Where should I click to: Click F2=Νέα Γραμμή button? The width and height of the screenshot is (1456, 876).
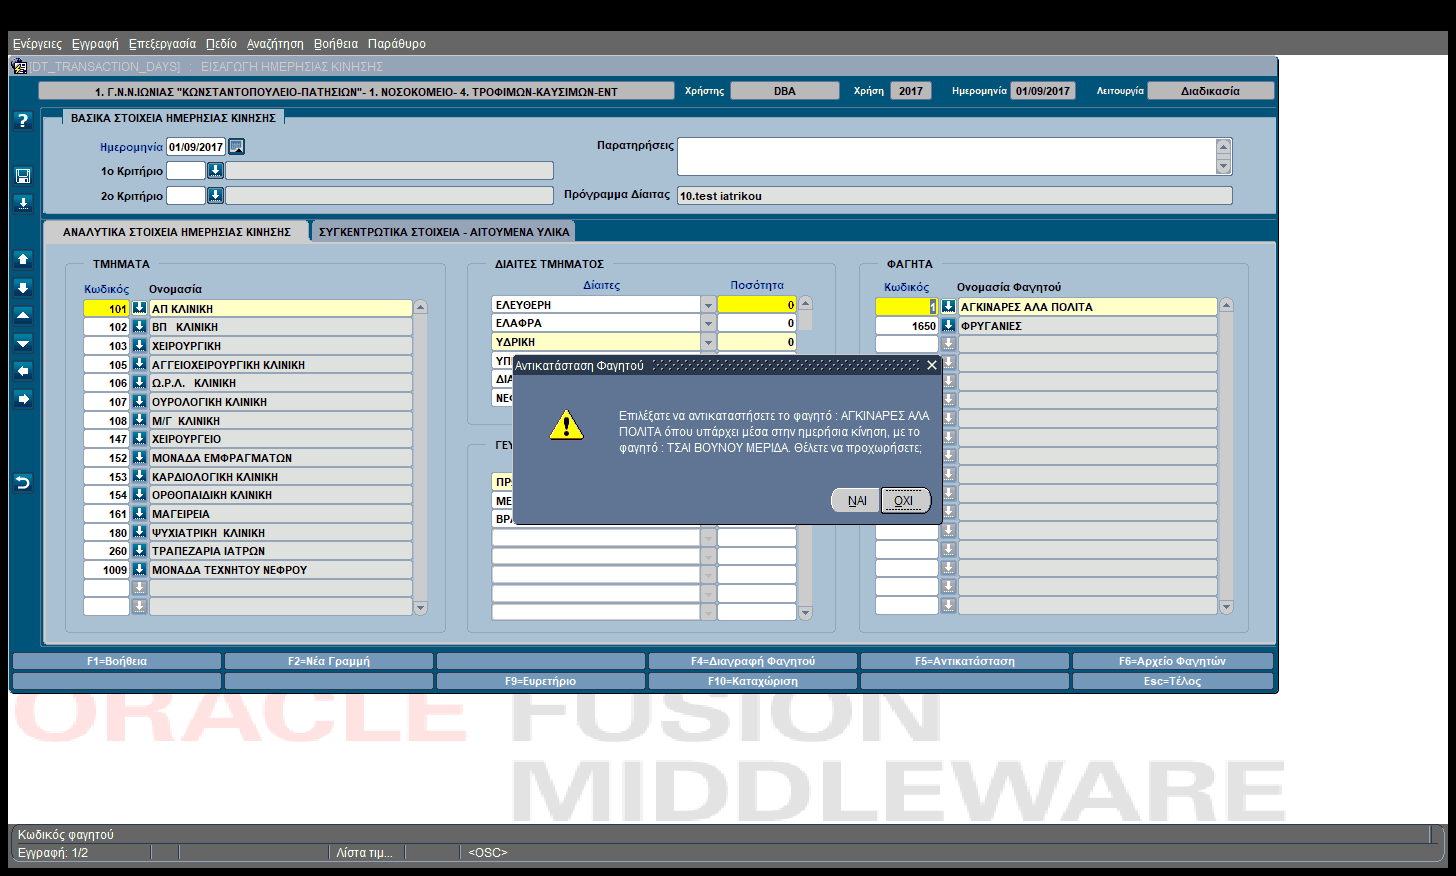click(329, 661)
